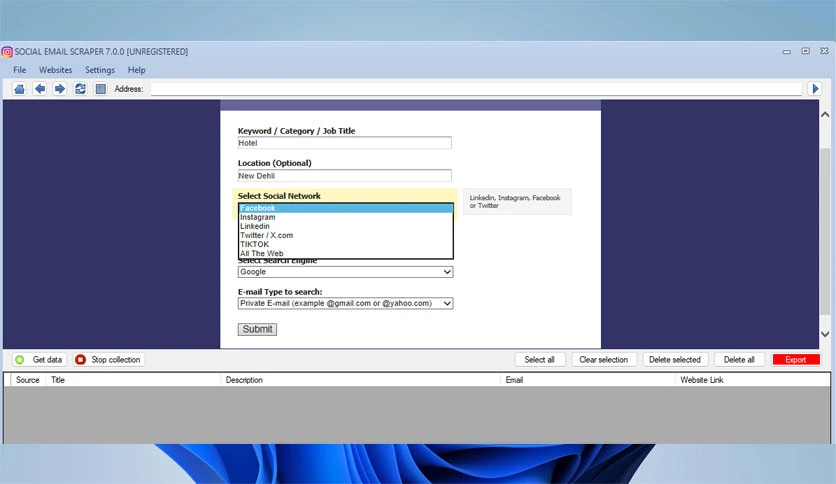
Task: Click the Delete selected button
Action: click(x=675, y=360)
